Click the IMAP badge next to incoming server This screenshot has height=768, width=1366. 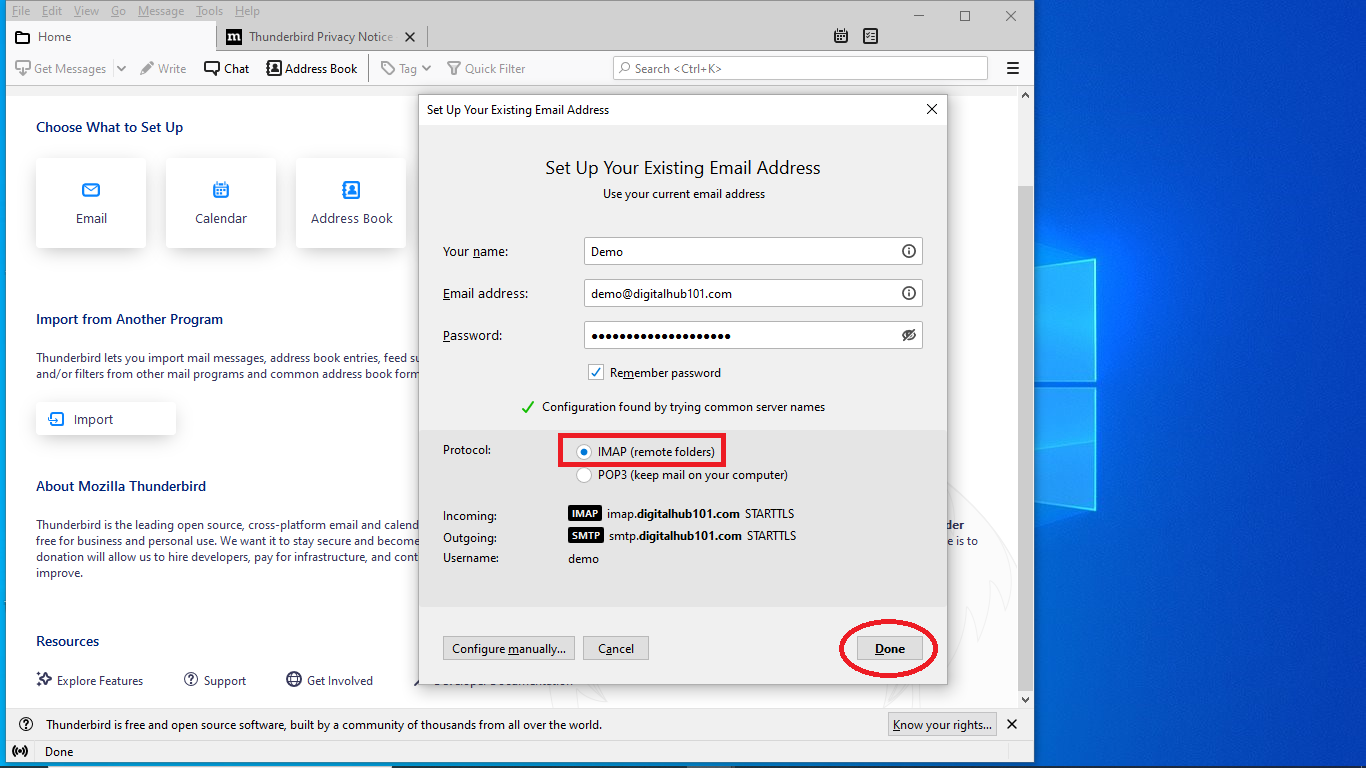585,513
